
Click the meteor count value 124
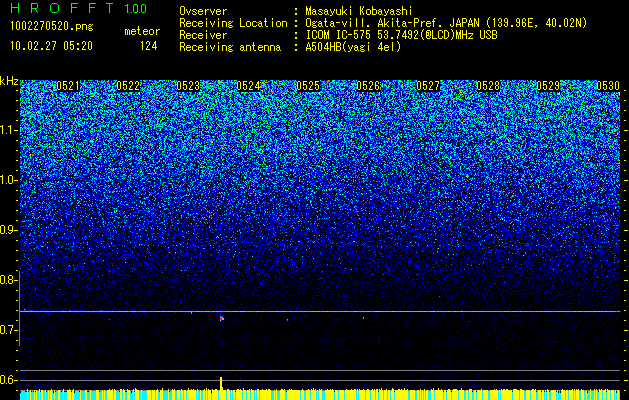click(x=148, y=46)
